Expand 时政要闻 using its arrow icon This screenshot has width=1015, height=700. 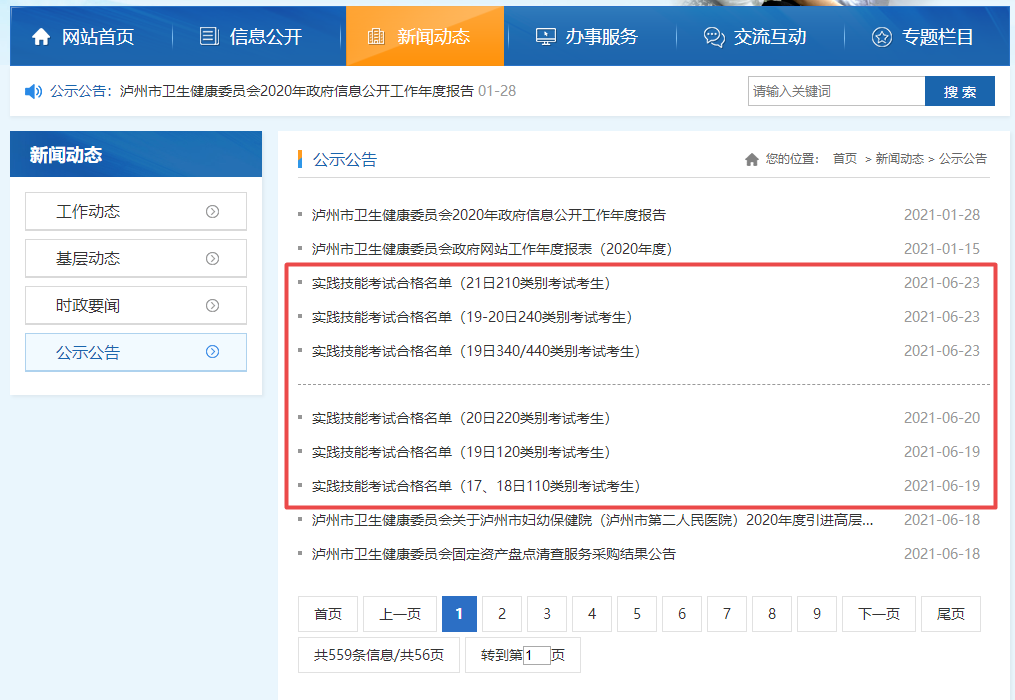[212, 305]
